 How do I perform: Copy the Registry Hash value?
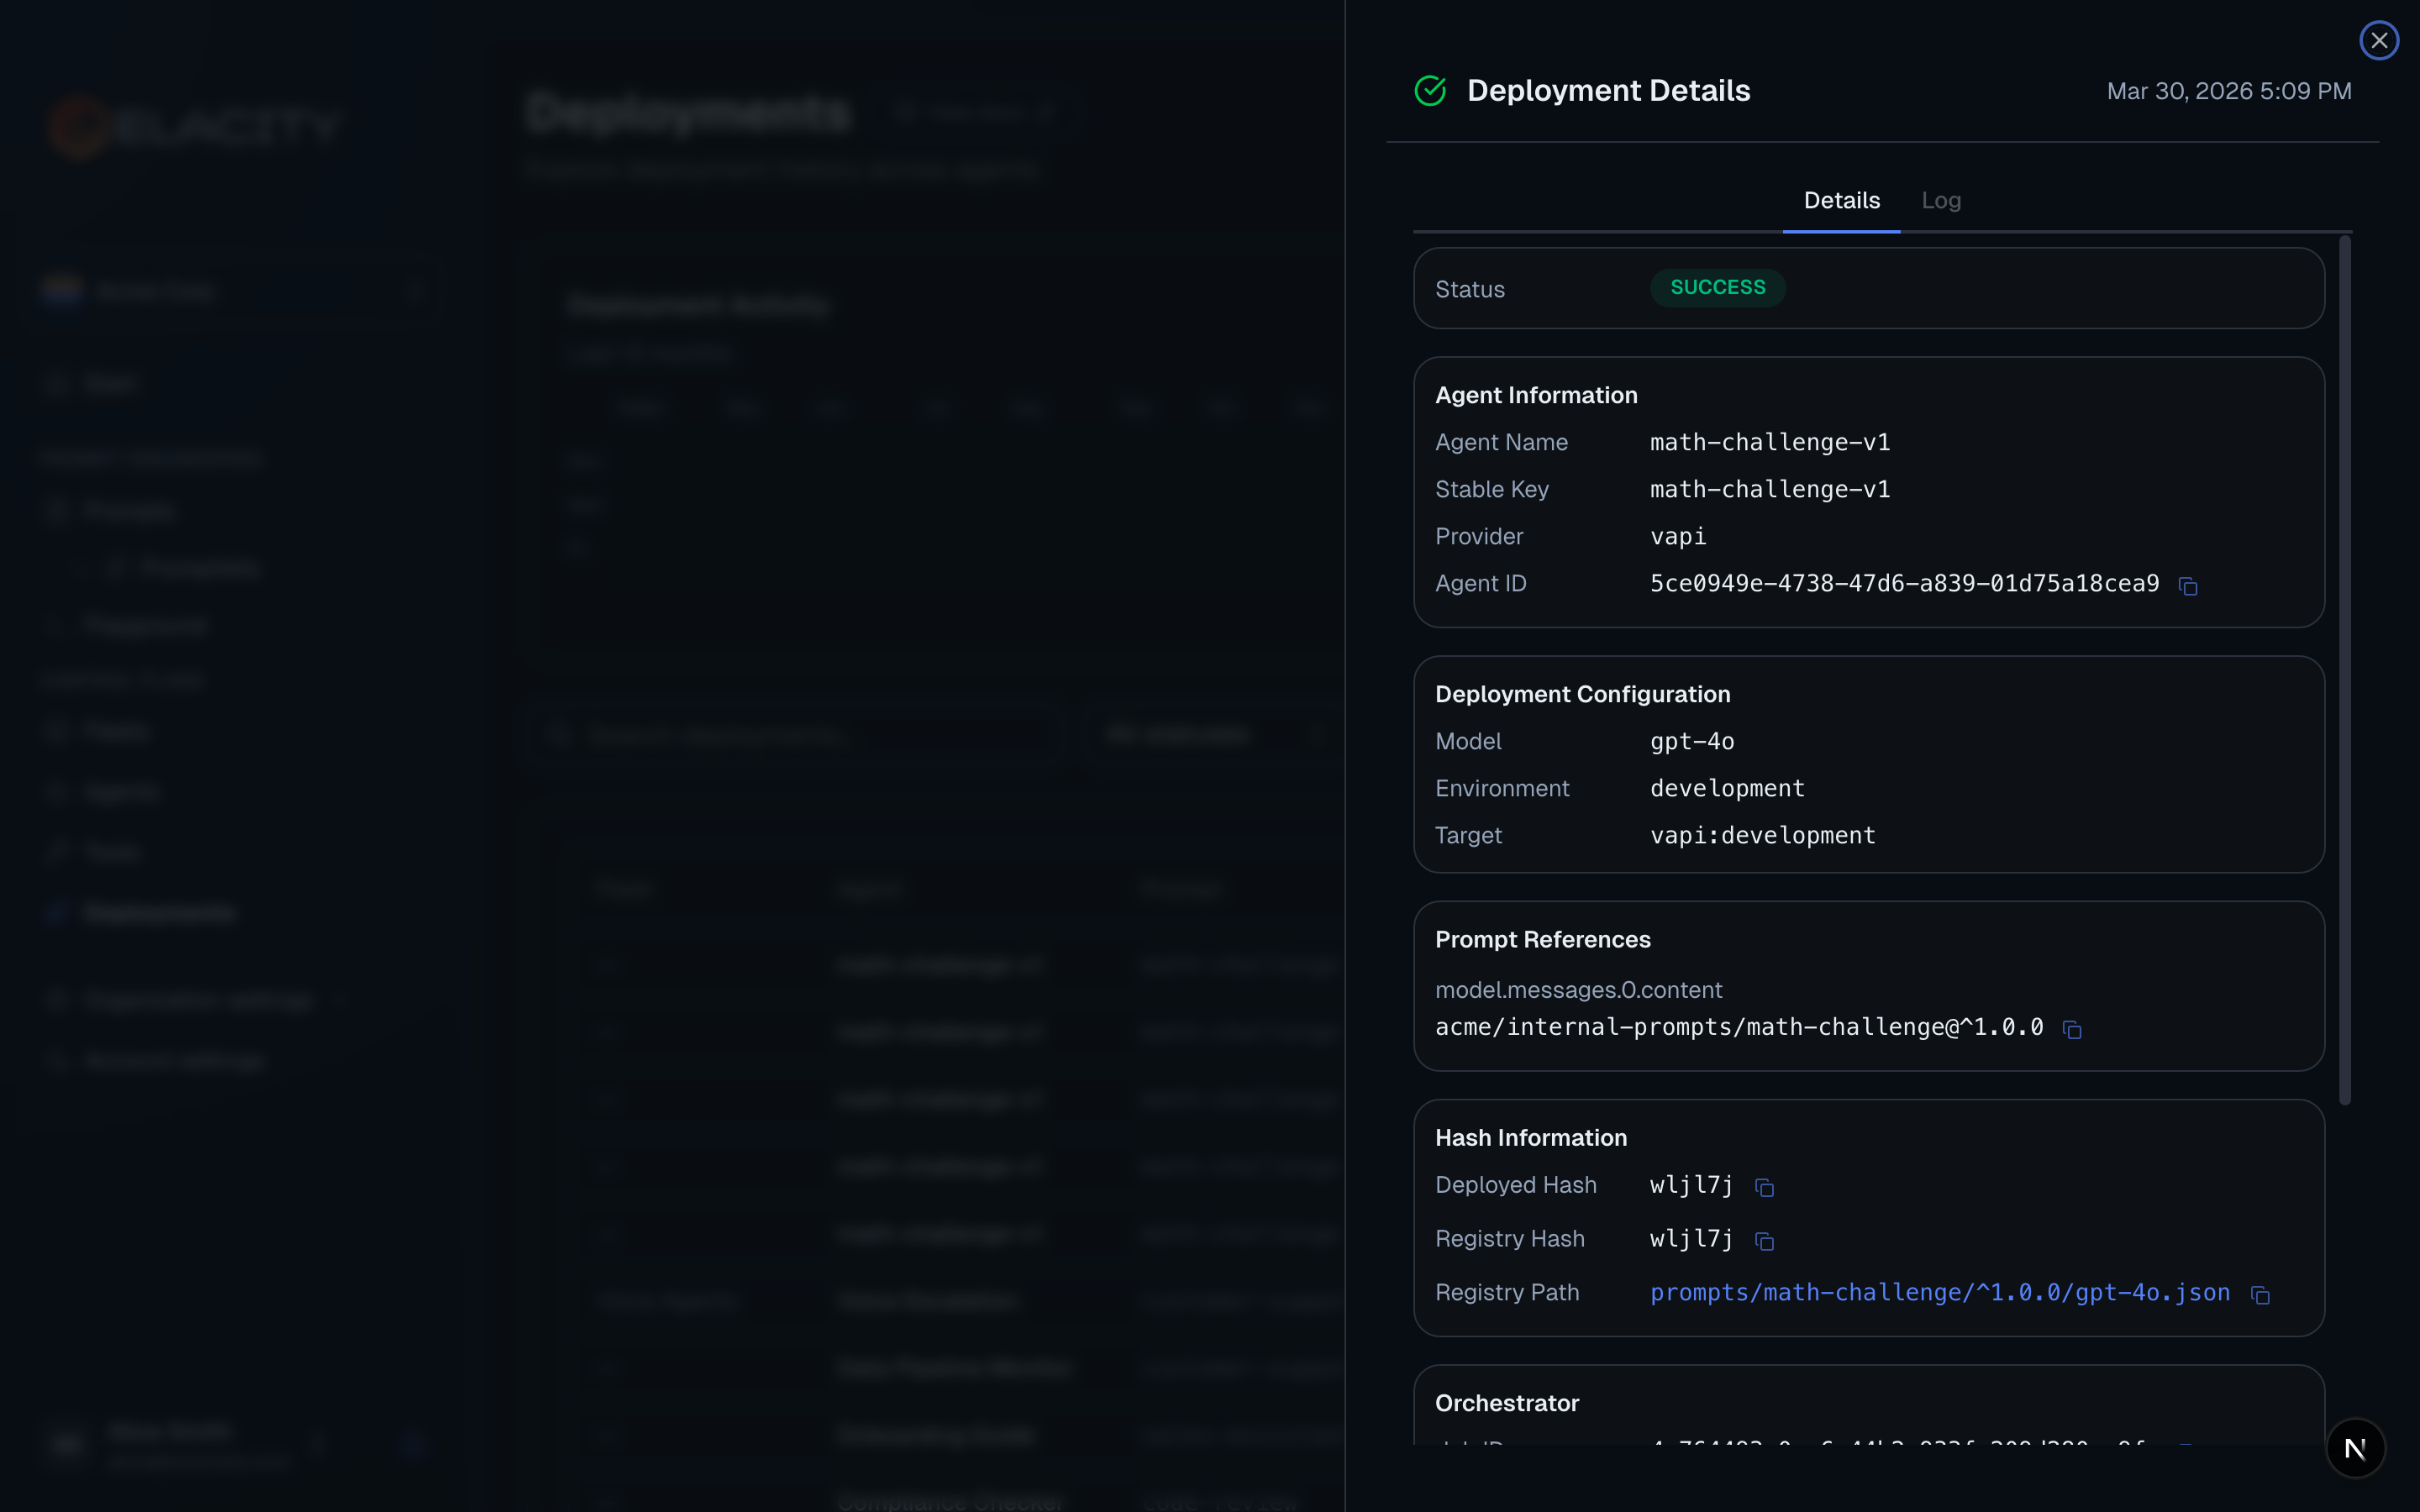click(1764, 1241)
